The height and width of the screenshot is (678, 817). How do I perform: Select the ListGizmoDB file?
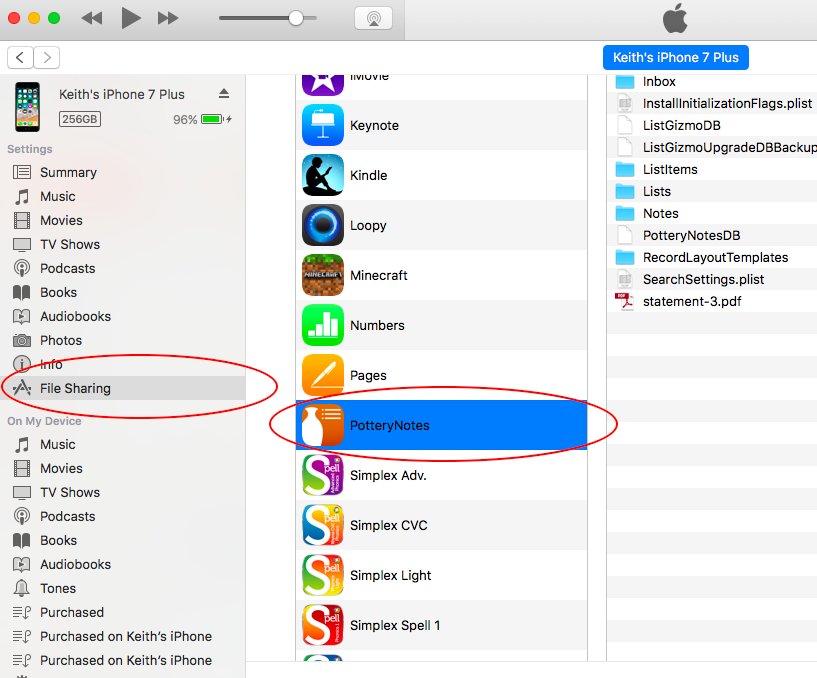click(712, 126)
